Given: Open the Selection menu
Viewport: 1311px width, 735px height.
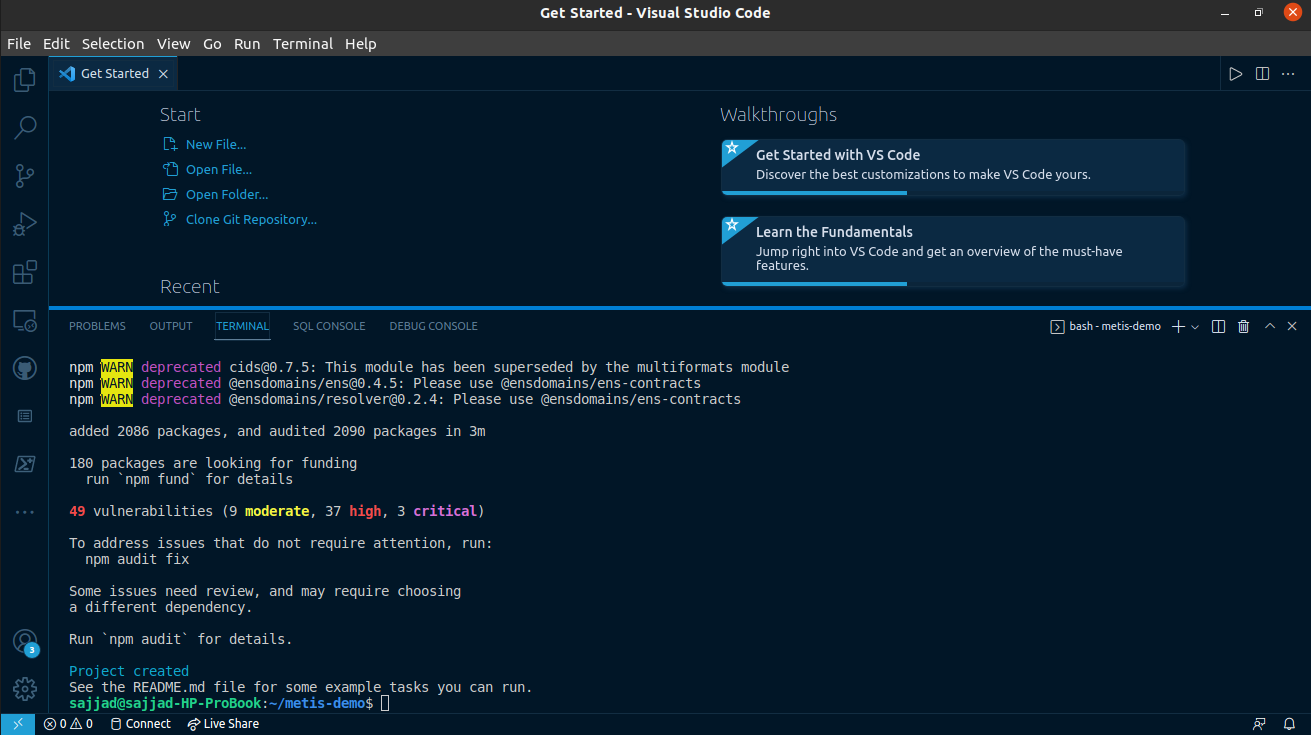Looking at the screenshot, I should tap(113, 44).
